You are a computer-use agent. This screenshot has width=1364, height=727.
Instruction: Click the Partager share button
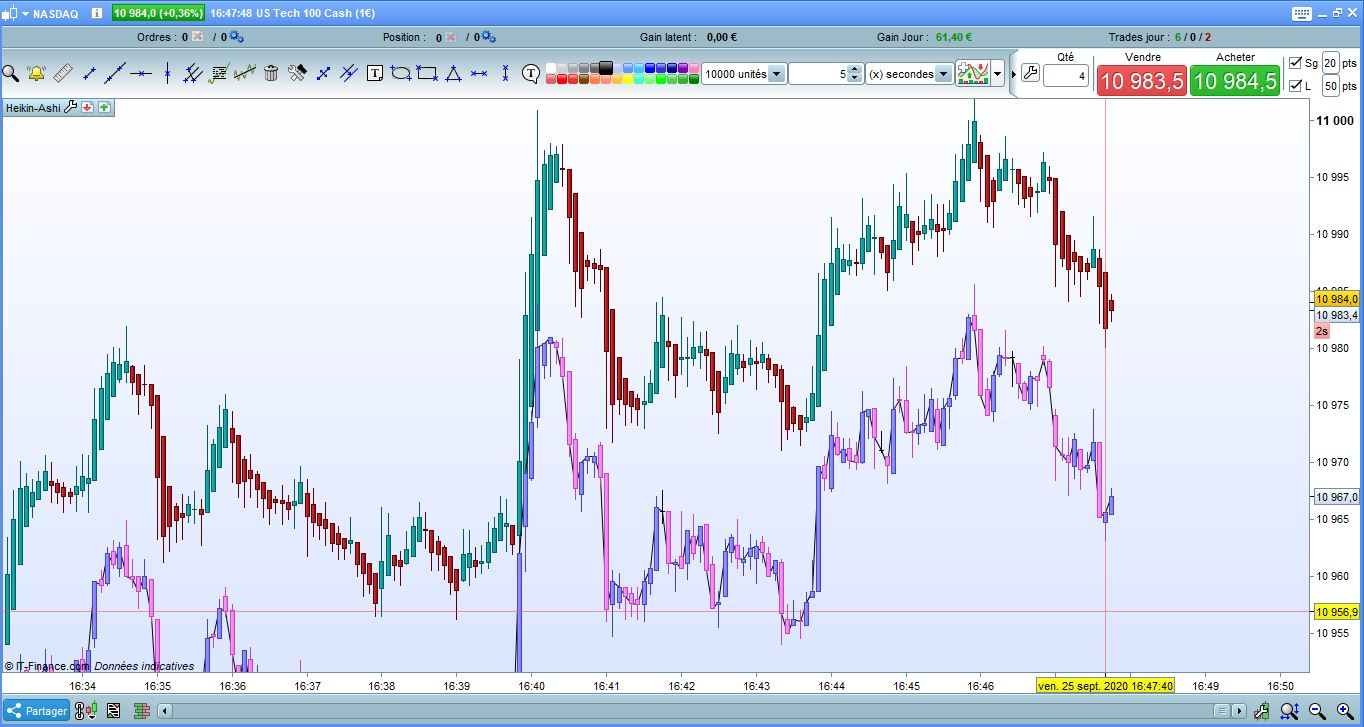pos(37,711)
